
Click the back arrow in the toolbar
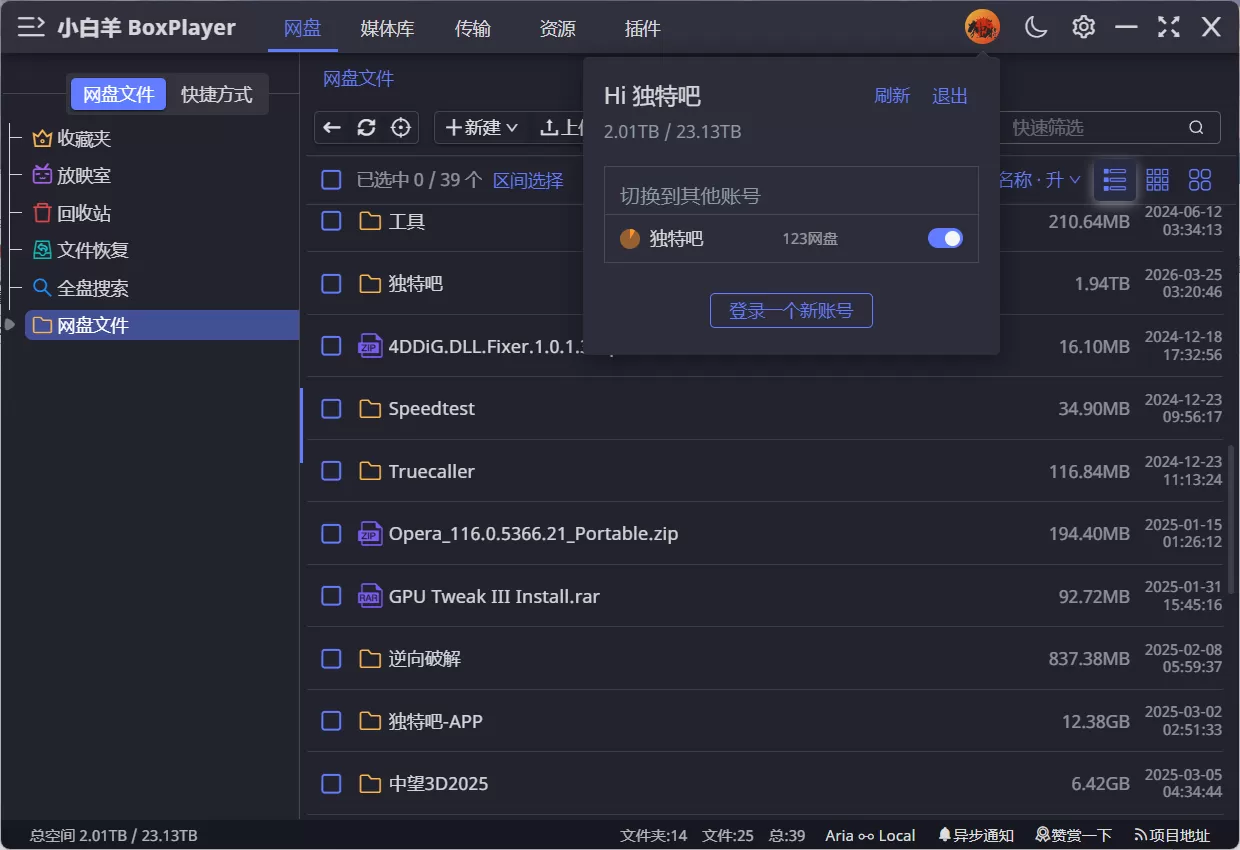[x=332, y=128]
